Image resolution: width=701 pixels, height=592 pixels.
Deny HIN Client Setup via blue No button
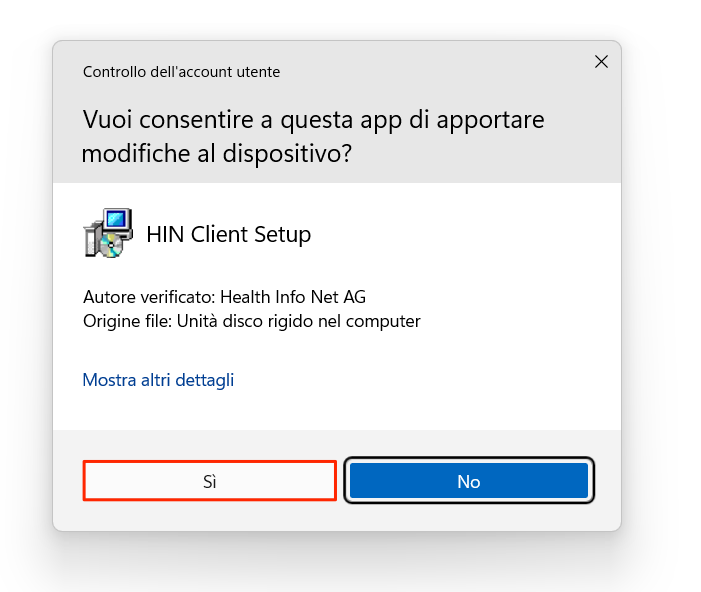pos(469,481)
